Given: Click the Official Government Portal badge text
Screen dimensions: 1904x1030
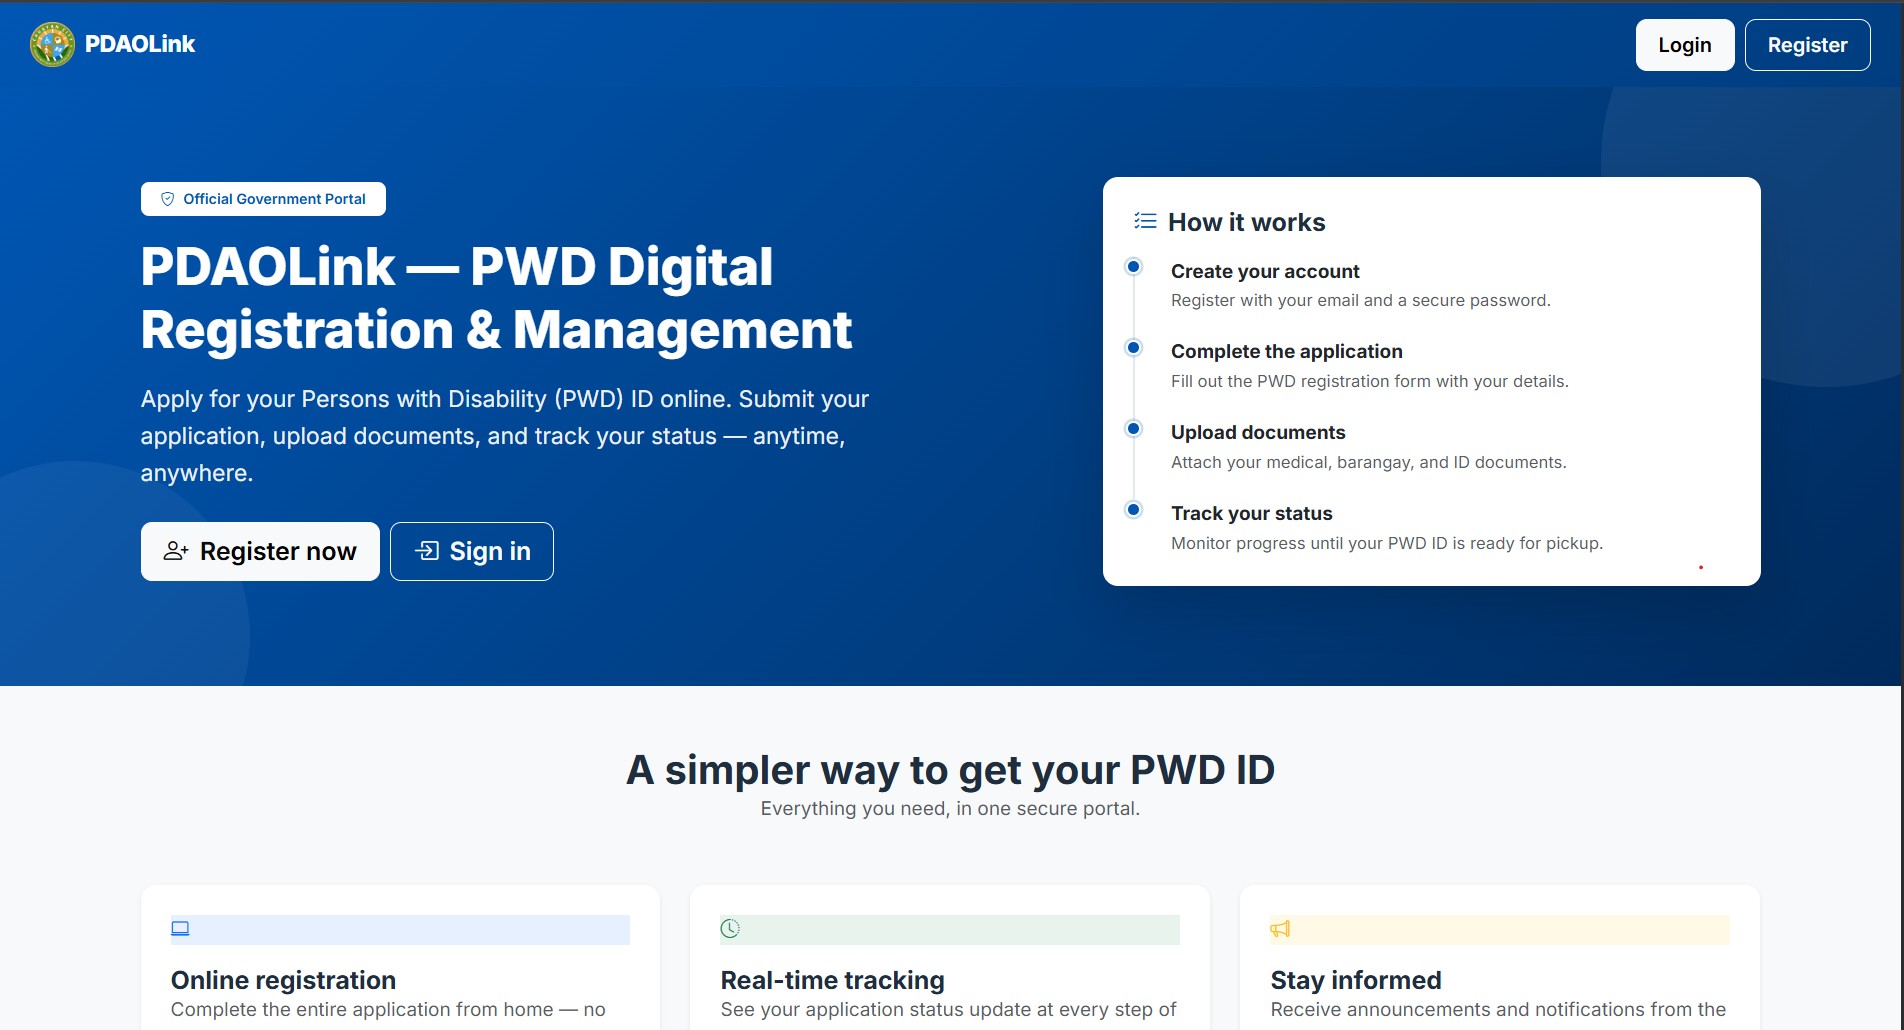Looking at the screenshot, I should [274, 199].
